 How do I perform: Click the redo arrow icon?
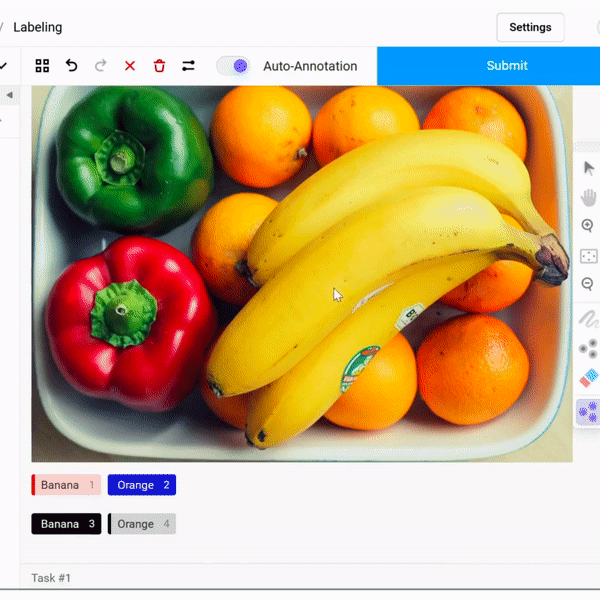coord(101,66)
